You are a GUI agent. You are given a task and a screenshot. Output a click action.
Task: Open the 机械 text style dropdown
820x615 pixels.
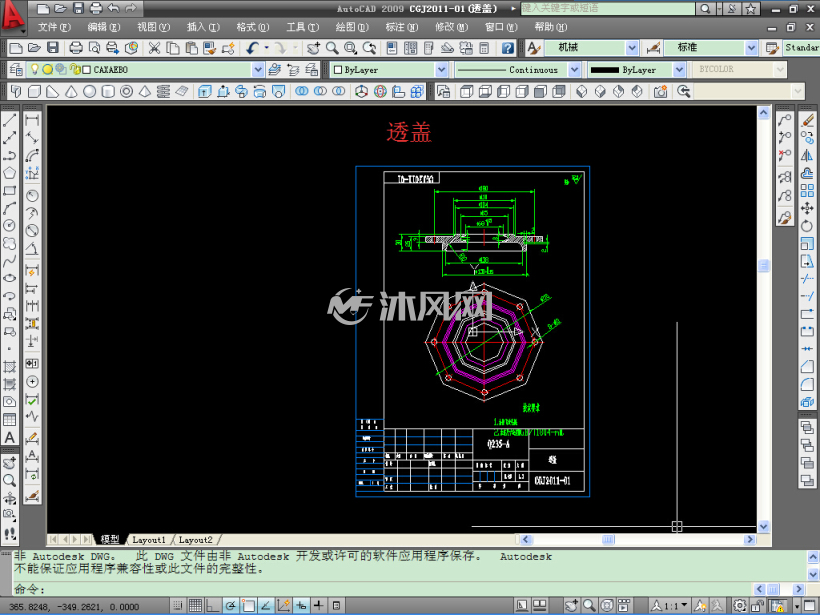point(632,48)
